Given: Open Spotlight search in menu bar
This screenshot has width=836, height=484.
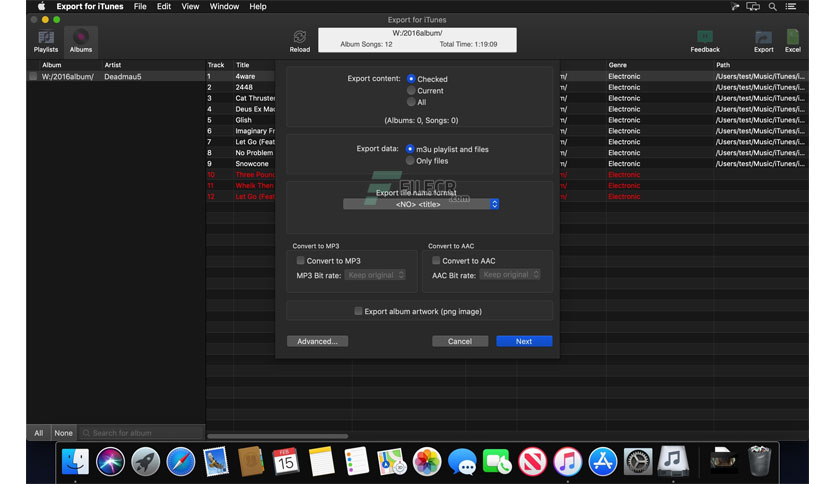Looking at the screenshot, I should 772,6.
